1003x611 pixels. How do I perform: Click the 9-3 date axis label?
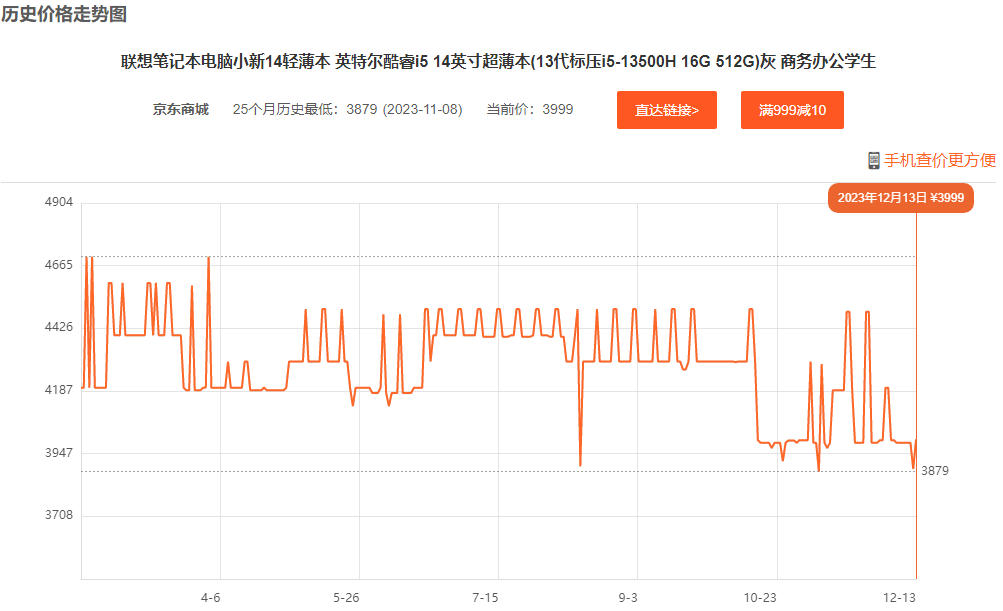(628, 598)
